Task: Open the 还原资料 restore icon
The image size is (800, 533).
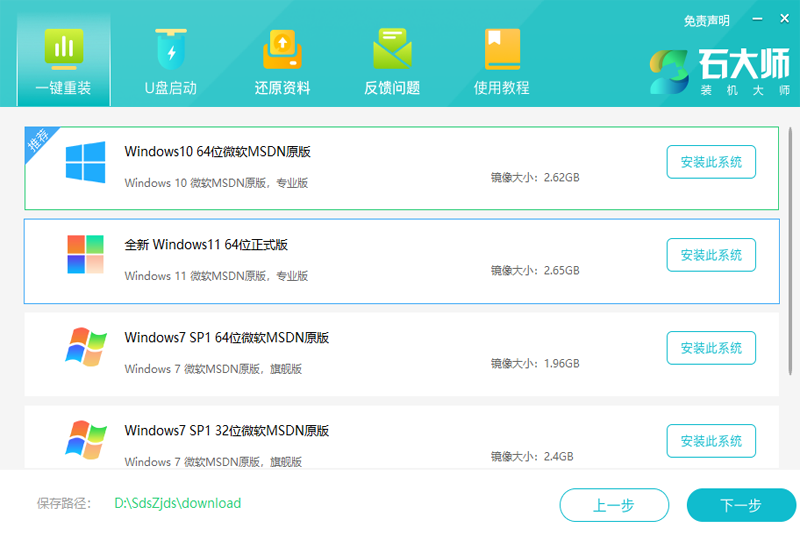Action: pyautogui.click(x=282, y=49)
